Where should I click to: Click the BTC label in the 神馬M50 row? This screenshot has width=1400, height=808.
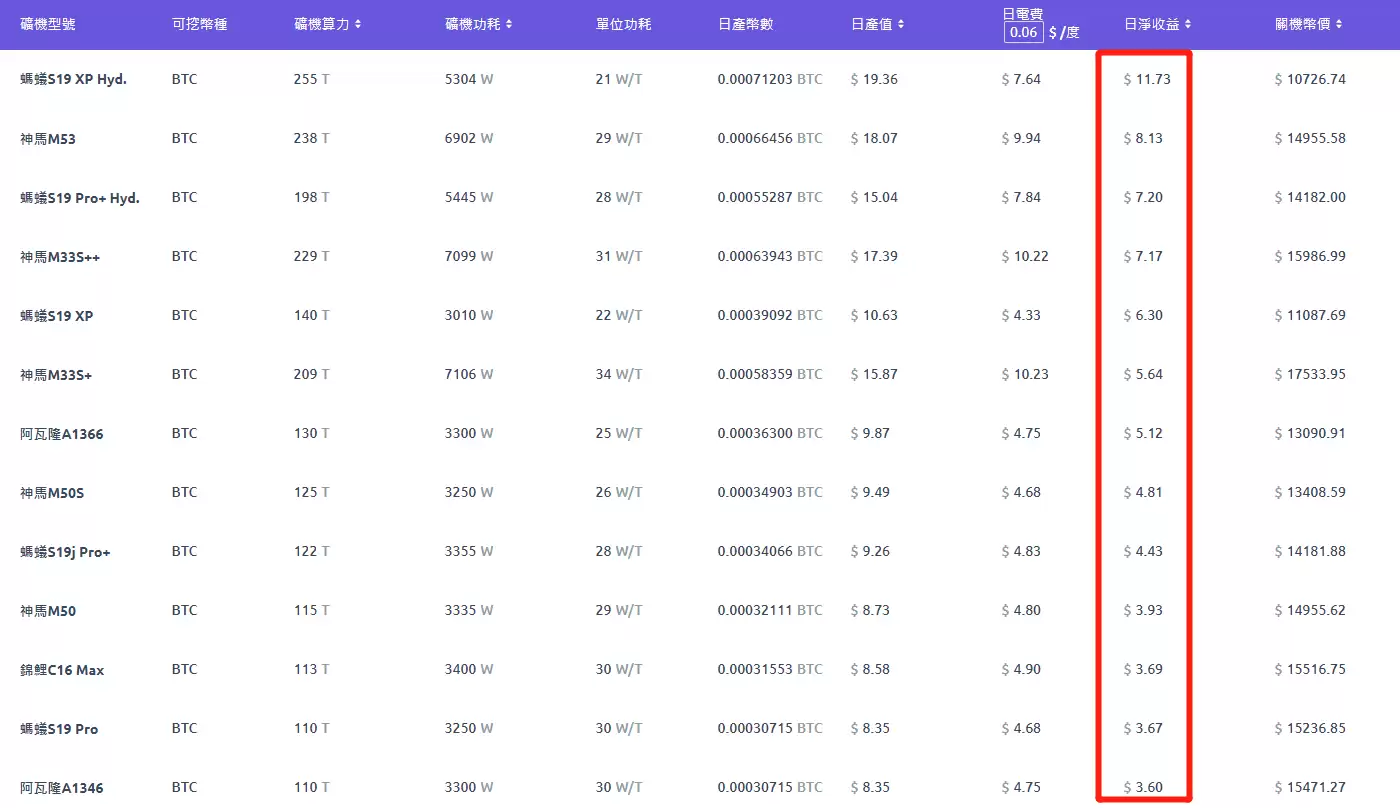pyautogui.click(x=184, y=610)
